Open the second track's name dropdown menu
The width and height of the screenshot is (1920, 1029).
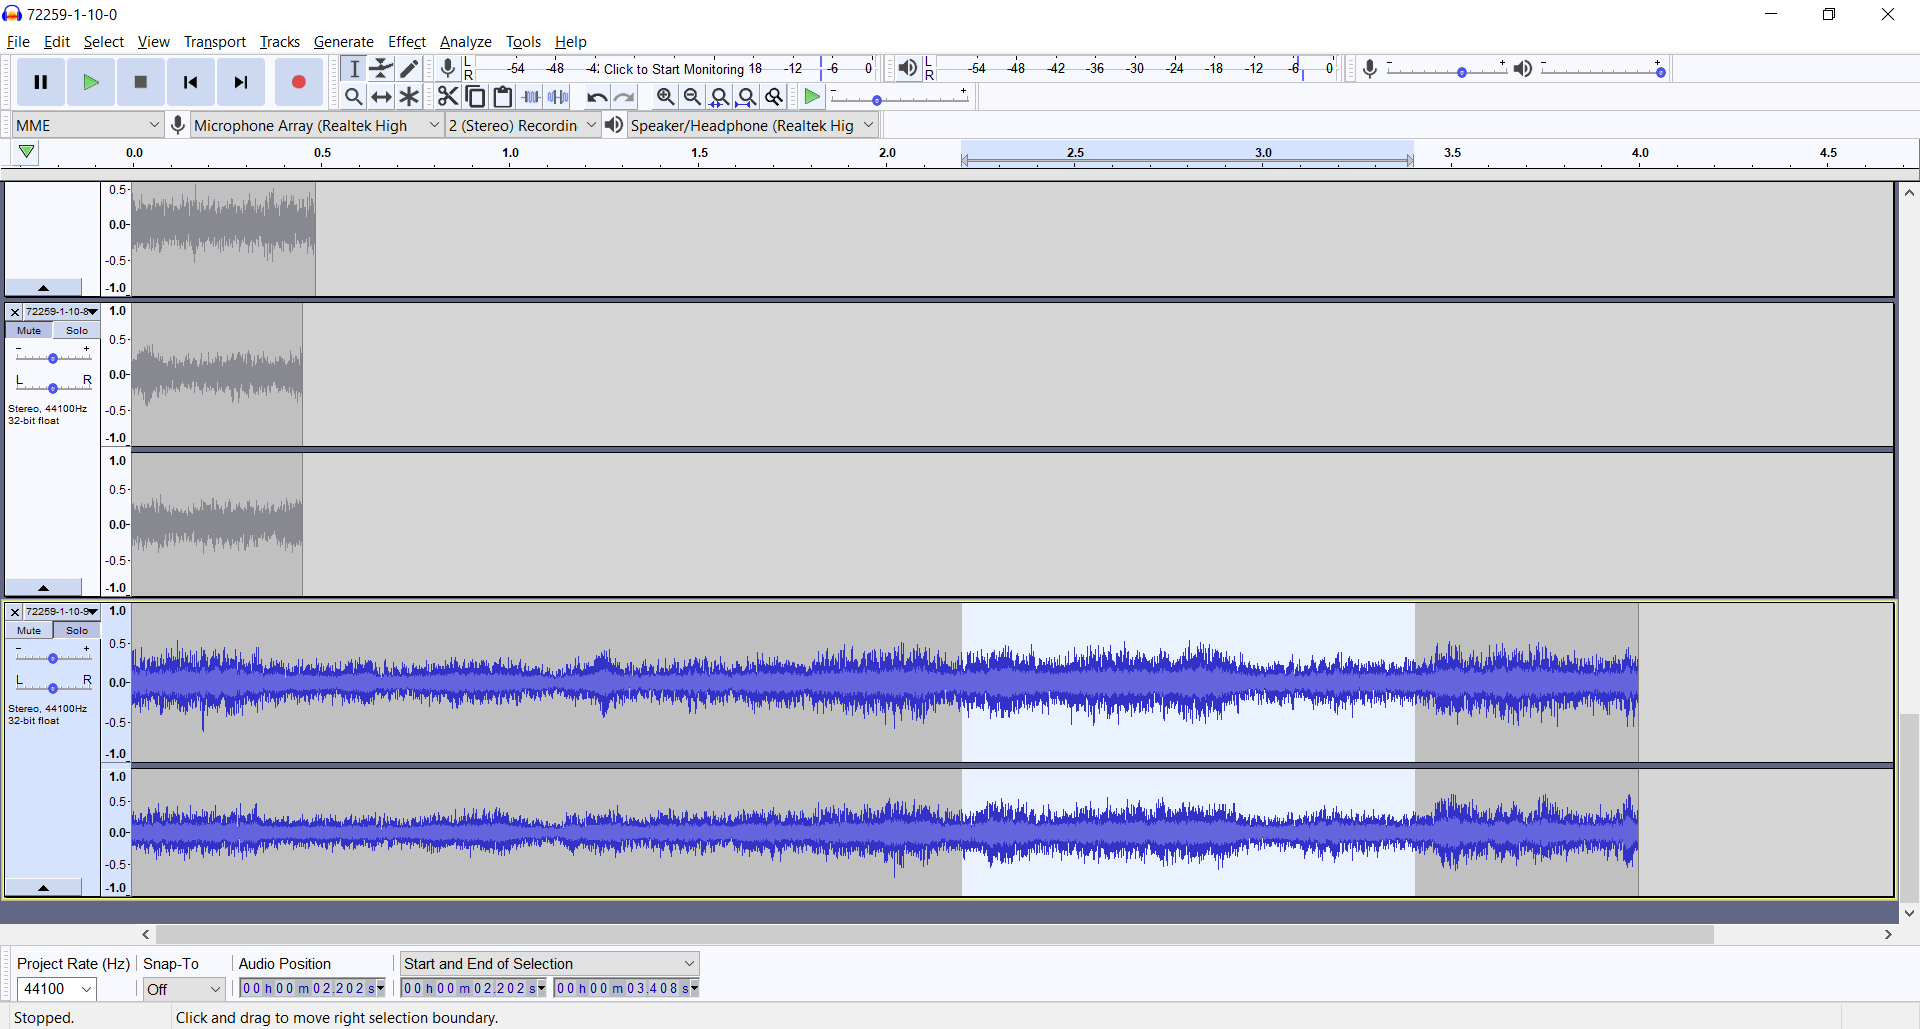(x=62, y=312)
